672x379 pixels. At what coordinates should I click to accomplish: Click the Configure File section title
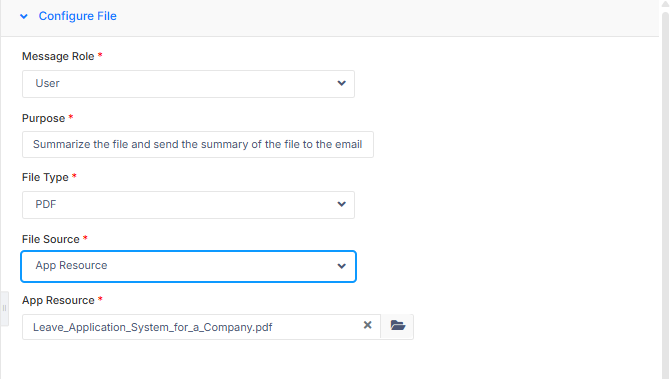pos(78,16)
